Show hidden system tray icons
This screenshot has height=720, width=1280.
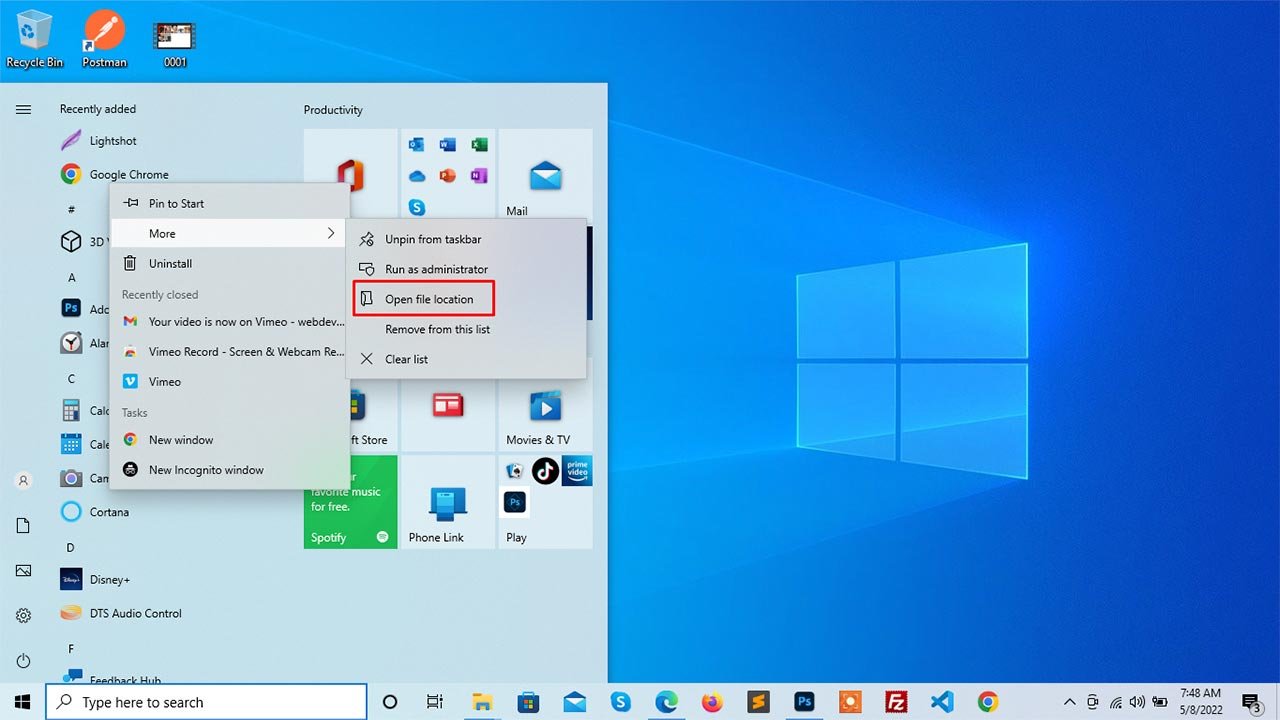[1069, 702]
